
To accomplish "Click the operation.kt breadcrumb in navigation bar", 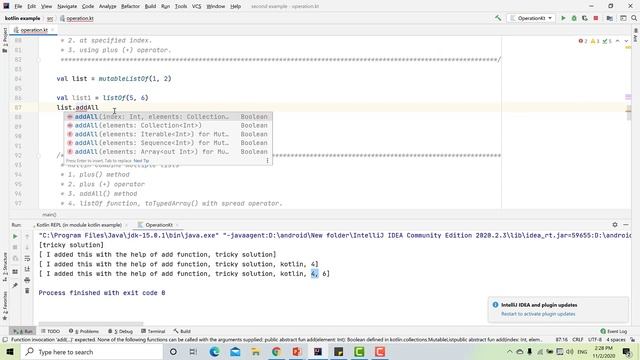I will pyautogui.click(x=77, y=18).
